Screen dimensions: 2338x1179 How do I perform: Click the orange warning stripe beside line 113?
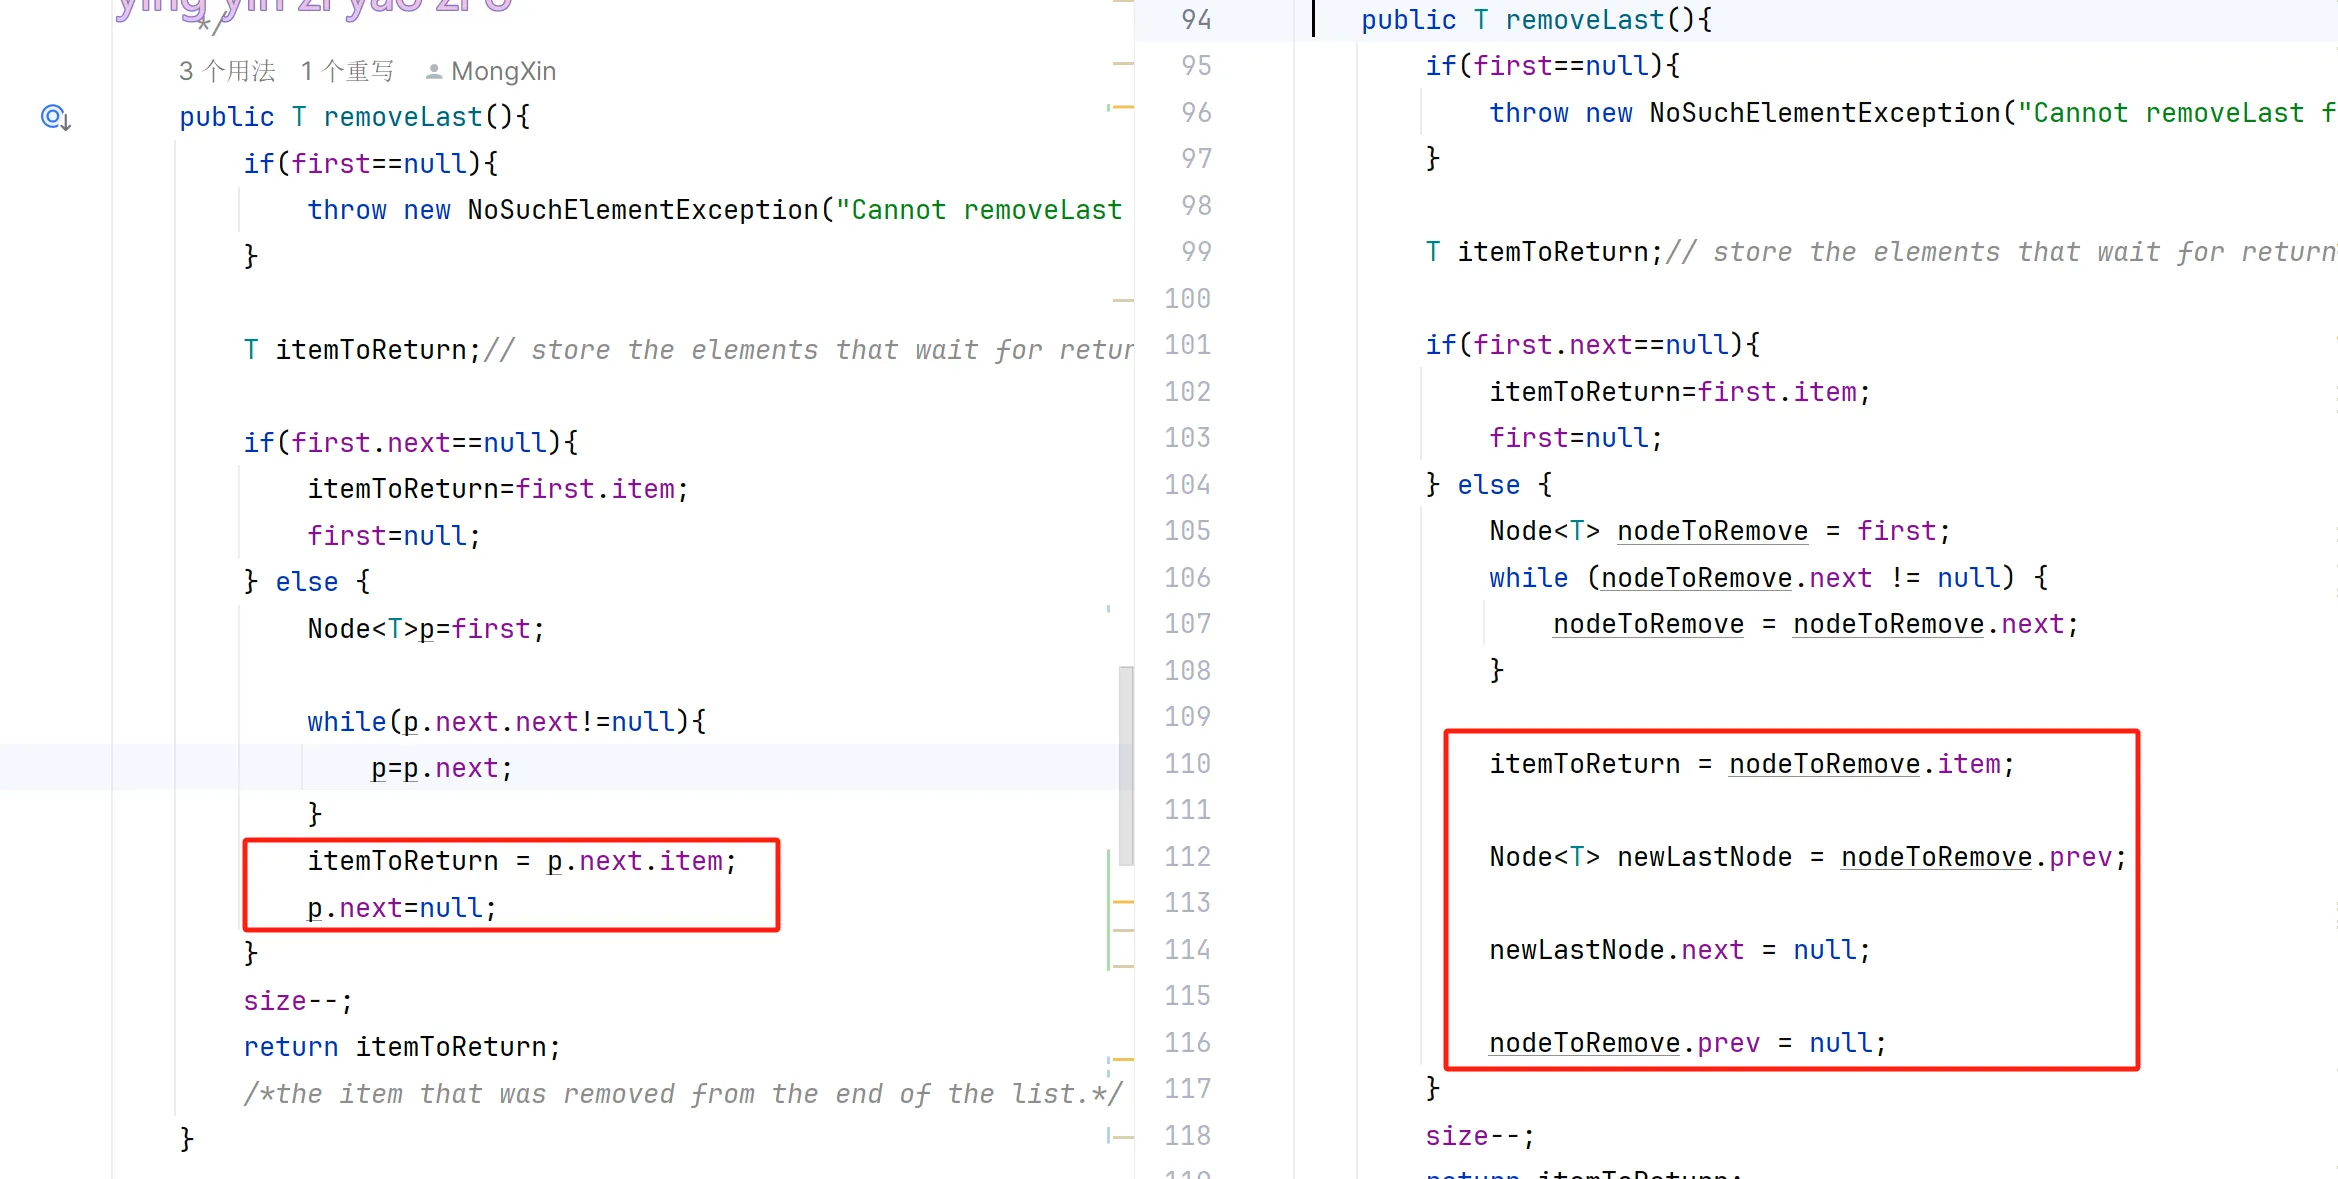tap(1123, 902)
